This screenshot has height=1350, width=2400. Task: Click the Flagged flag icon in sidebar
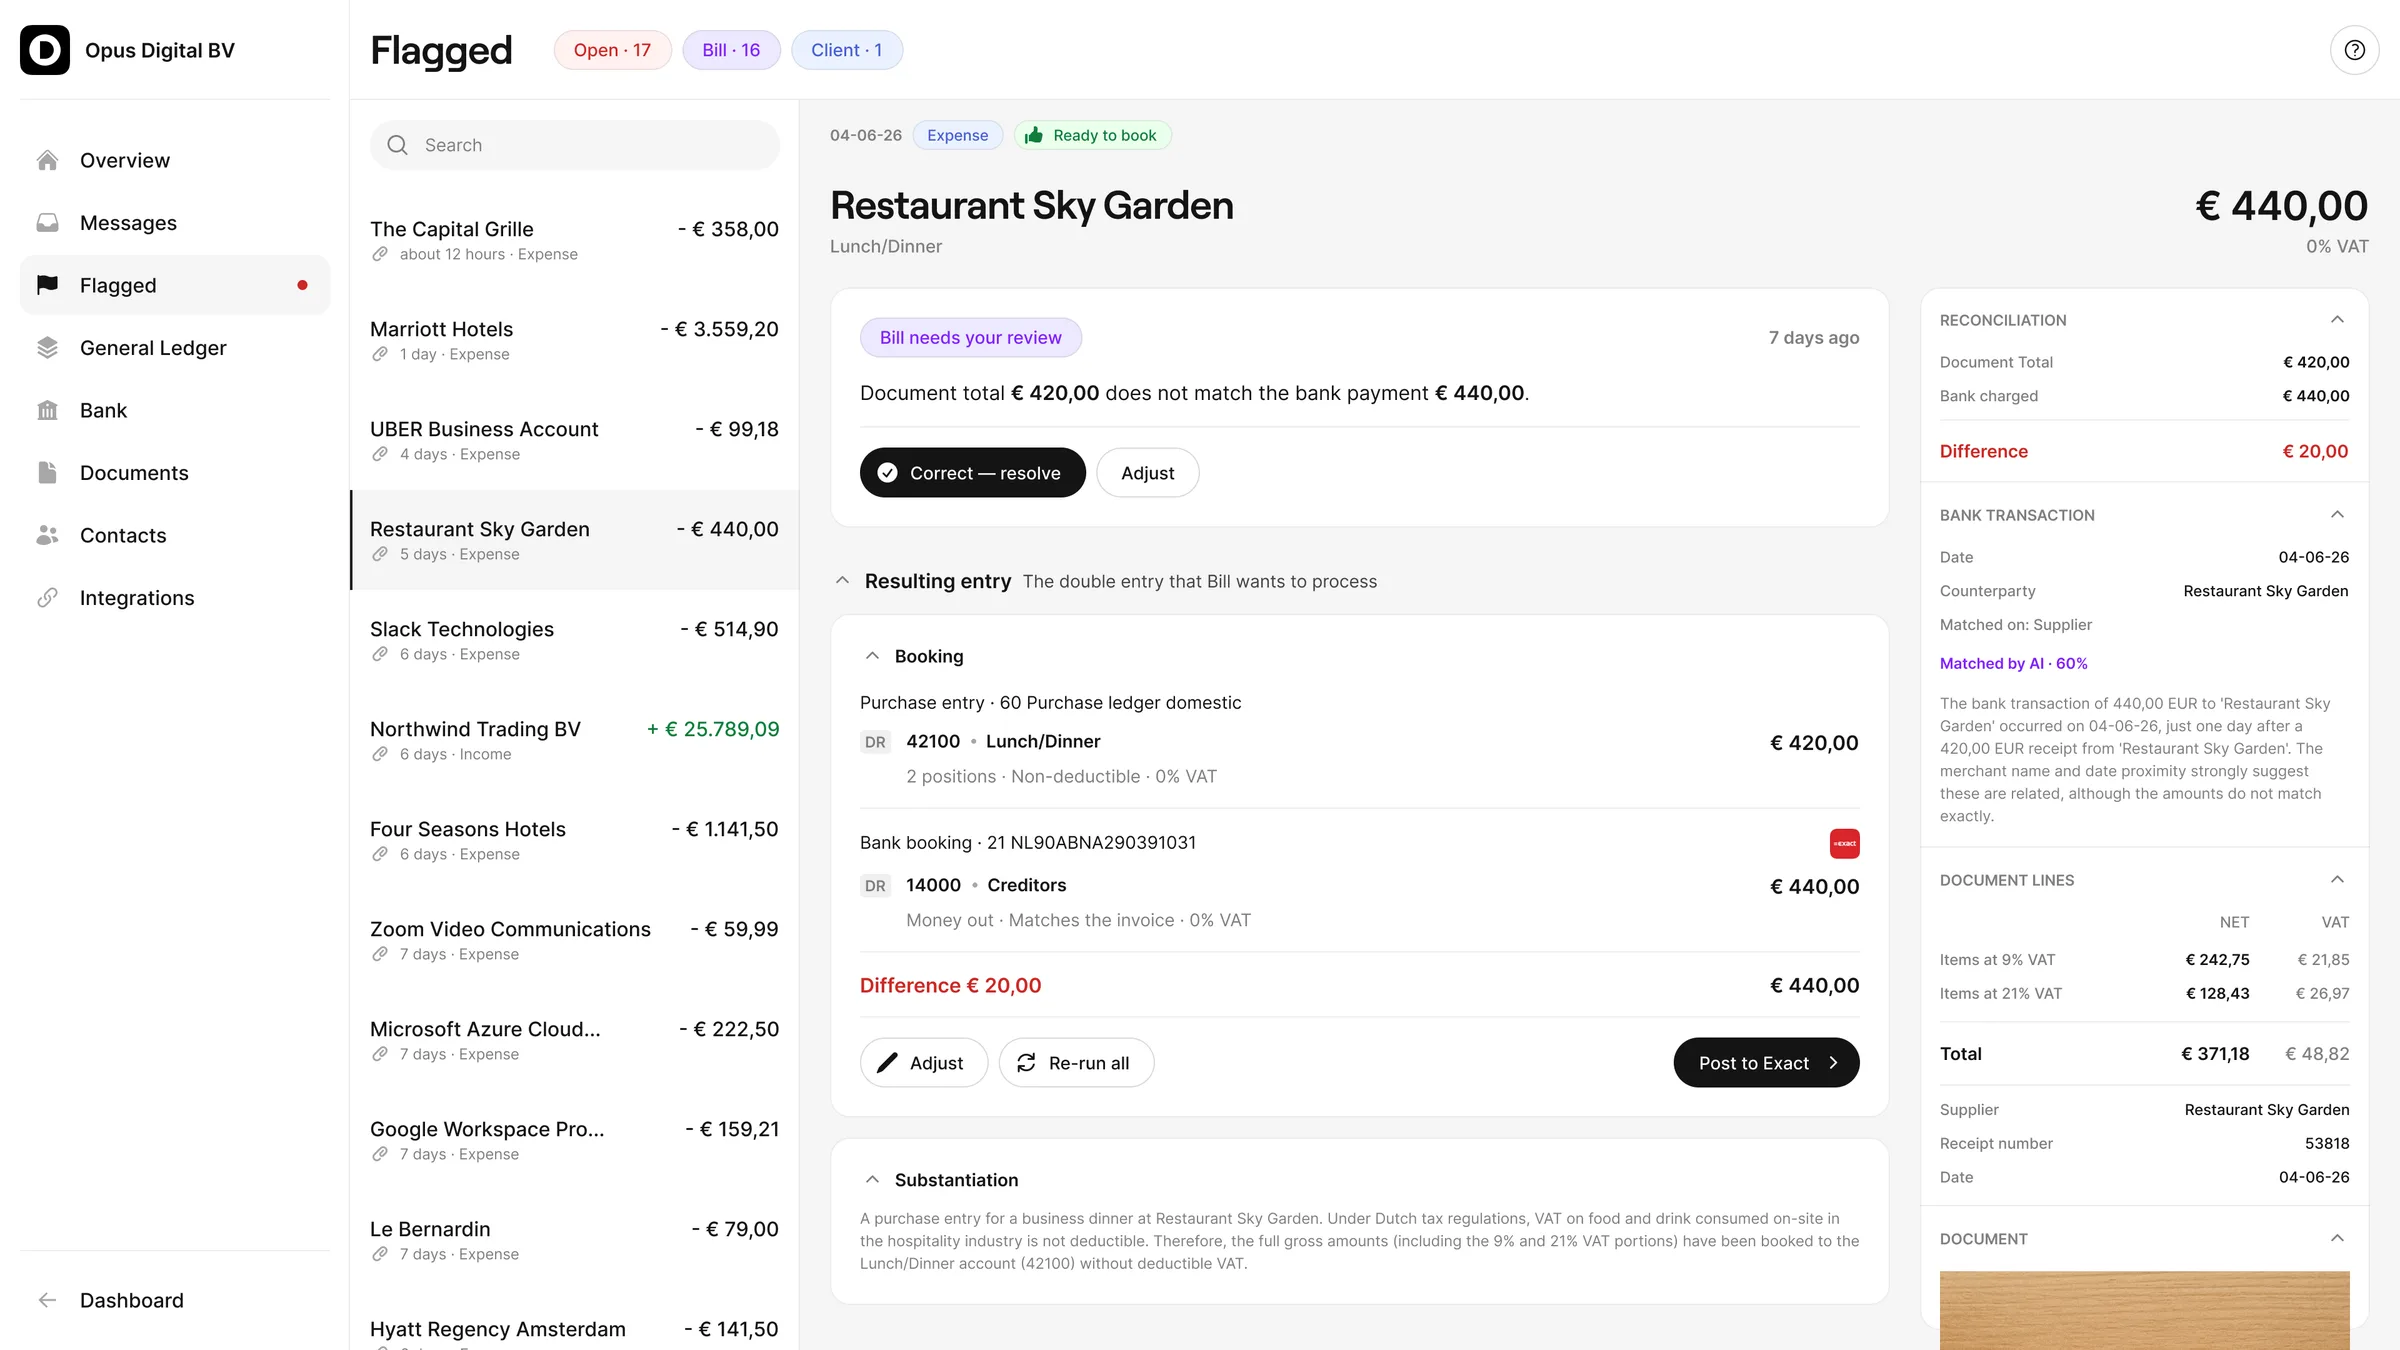[x=47, y=285]
